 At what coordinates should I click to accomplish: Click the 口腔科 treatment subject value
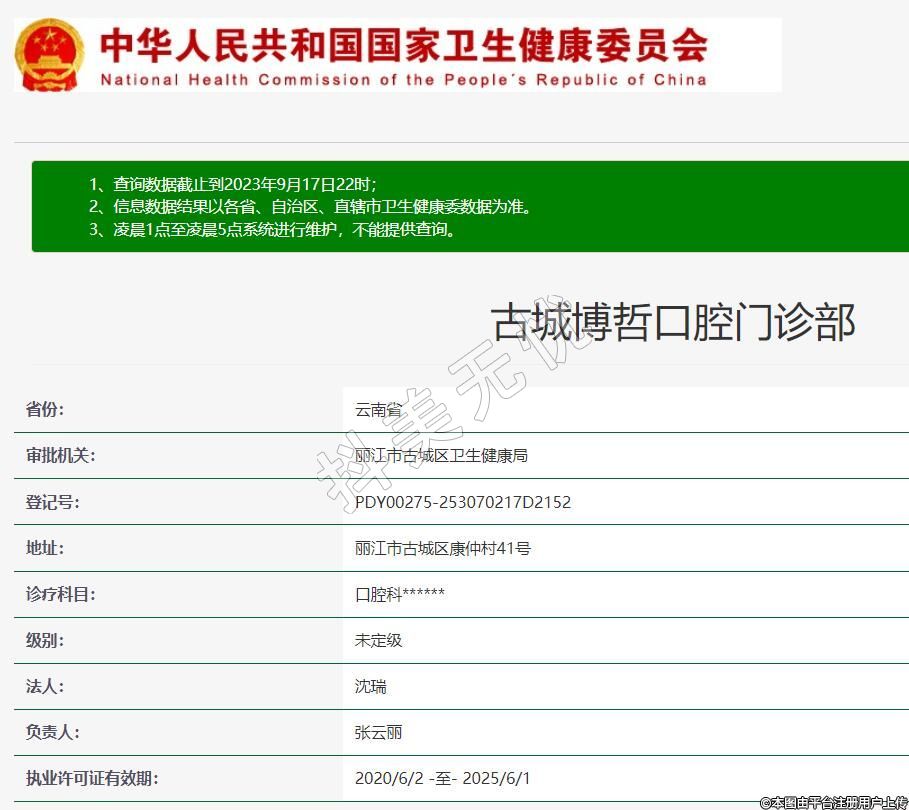coord(399,594)
